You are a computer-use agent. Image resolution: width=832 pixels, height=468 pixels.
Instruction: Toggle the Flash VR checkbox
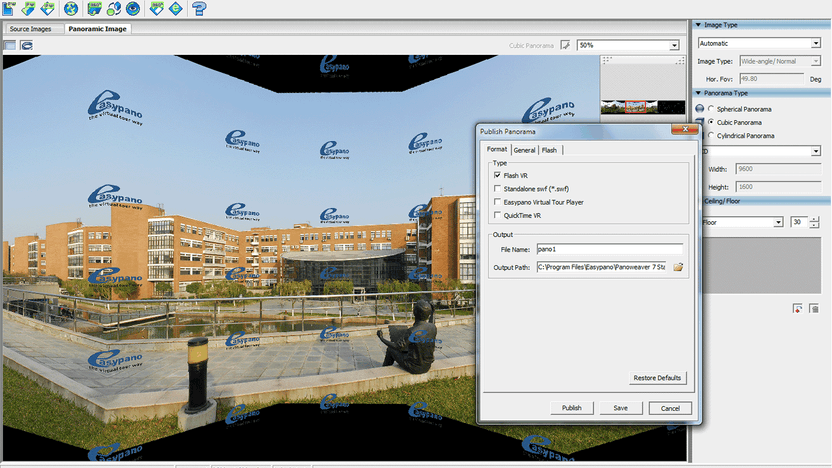(497, 175)
